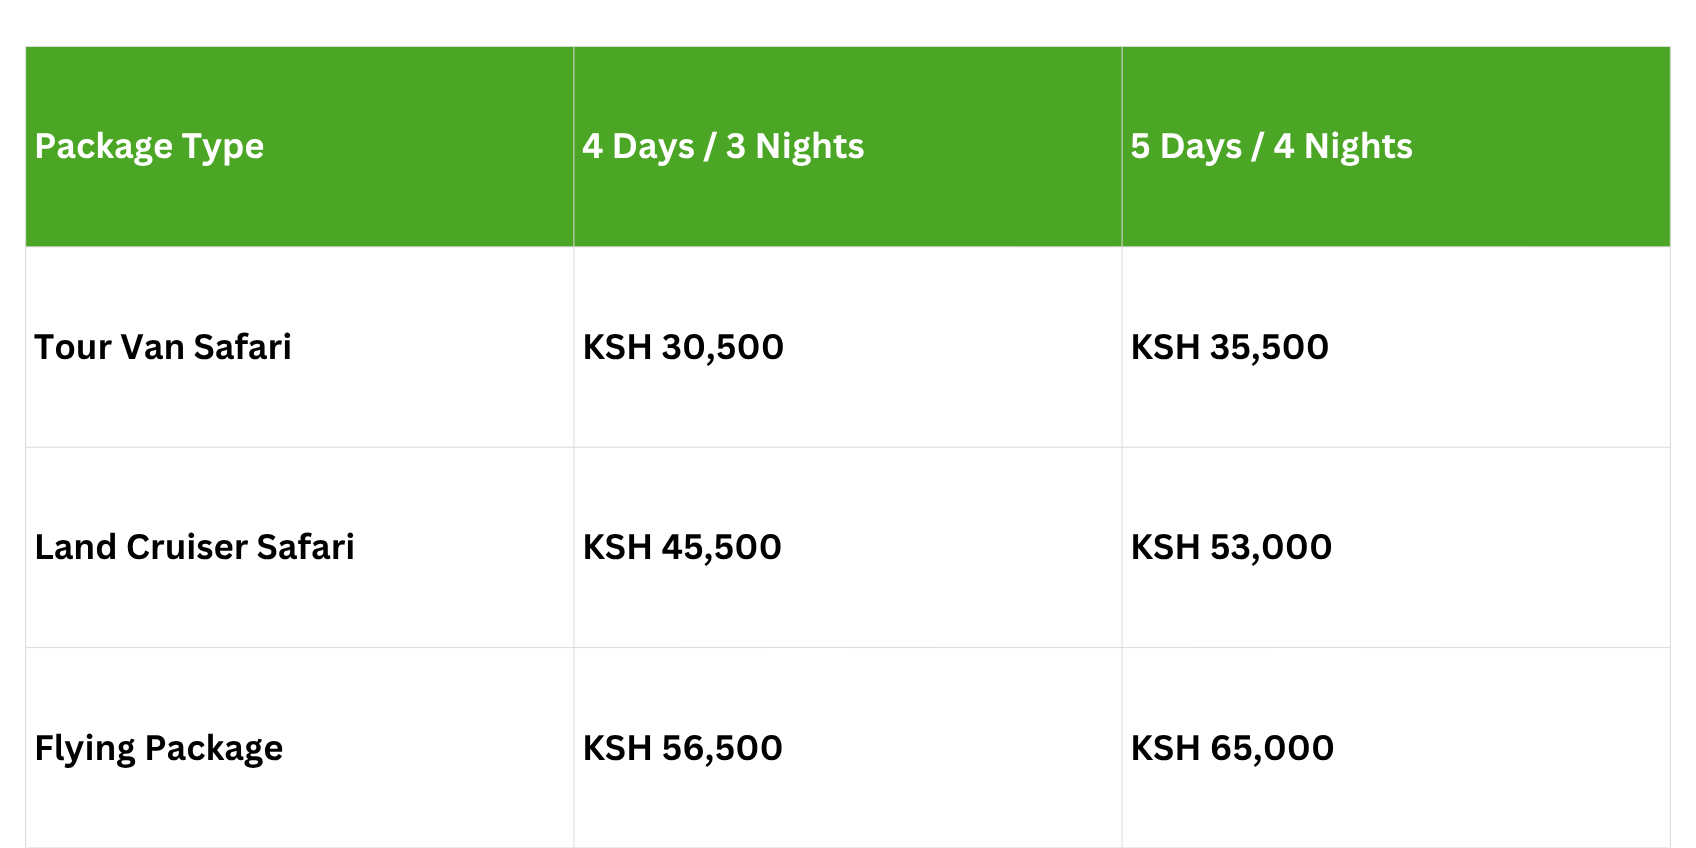Click the KSH 65,000 price cell

(x=1232, y=748)
